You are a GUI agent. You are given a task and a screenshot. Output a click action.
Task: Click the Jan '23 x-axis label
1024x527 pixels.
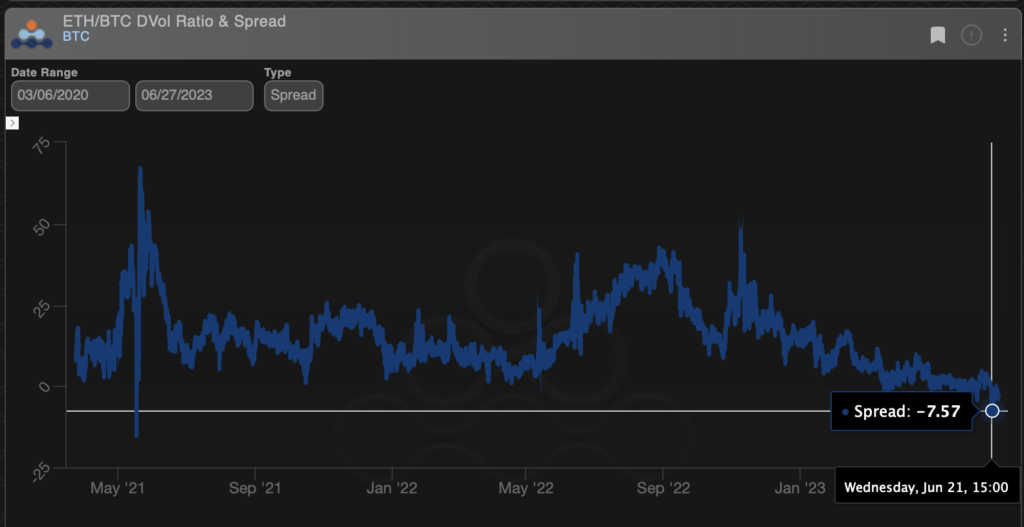coord(800,488)
